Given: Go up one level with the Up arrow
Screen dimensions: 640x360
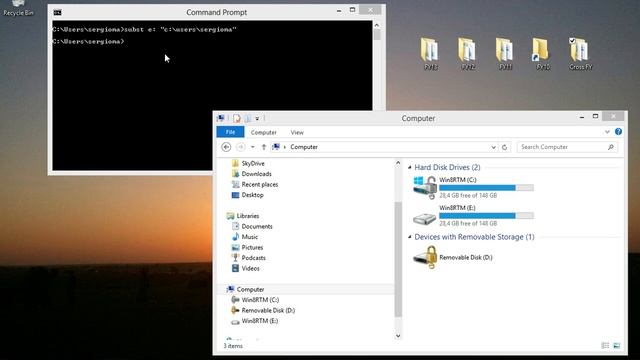Looking at the screenshot, I should 264,147.
